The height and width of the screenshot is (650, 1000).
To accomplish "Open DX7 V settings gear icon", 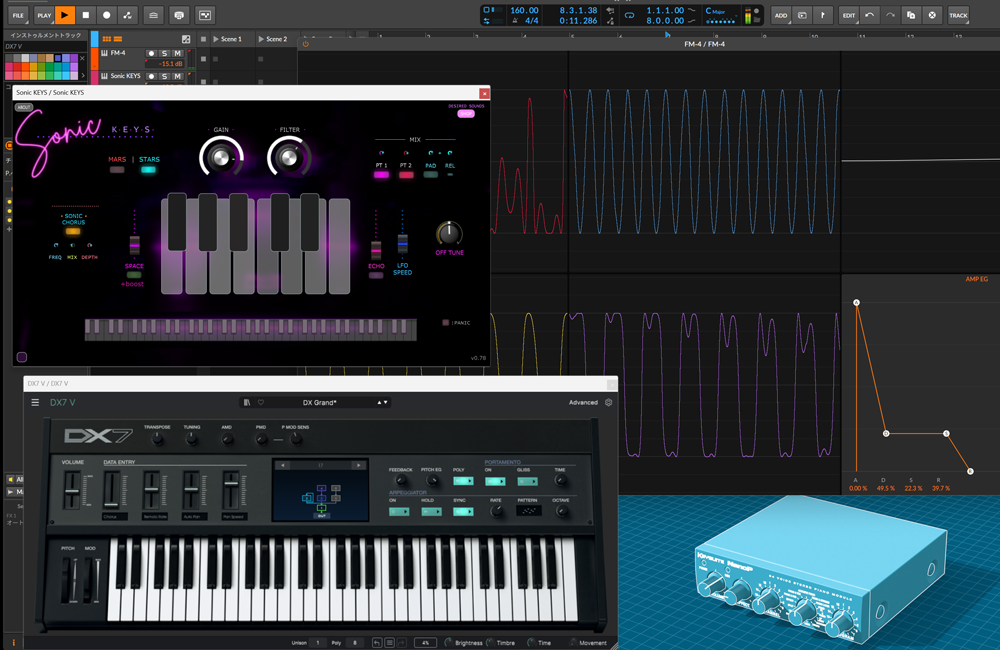I will coord(608,403).
